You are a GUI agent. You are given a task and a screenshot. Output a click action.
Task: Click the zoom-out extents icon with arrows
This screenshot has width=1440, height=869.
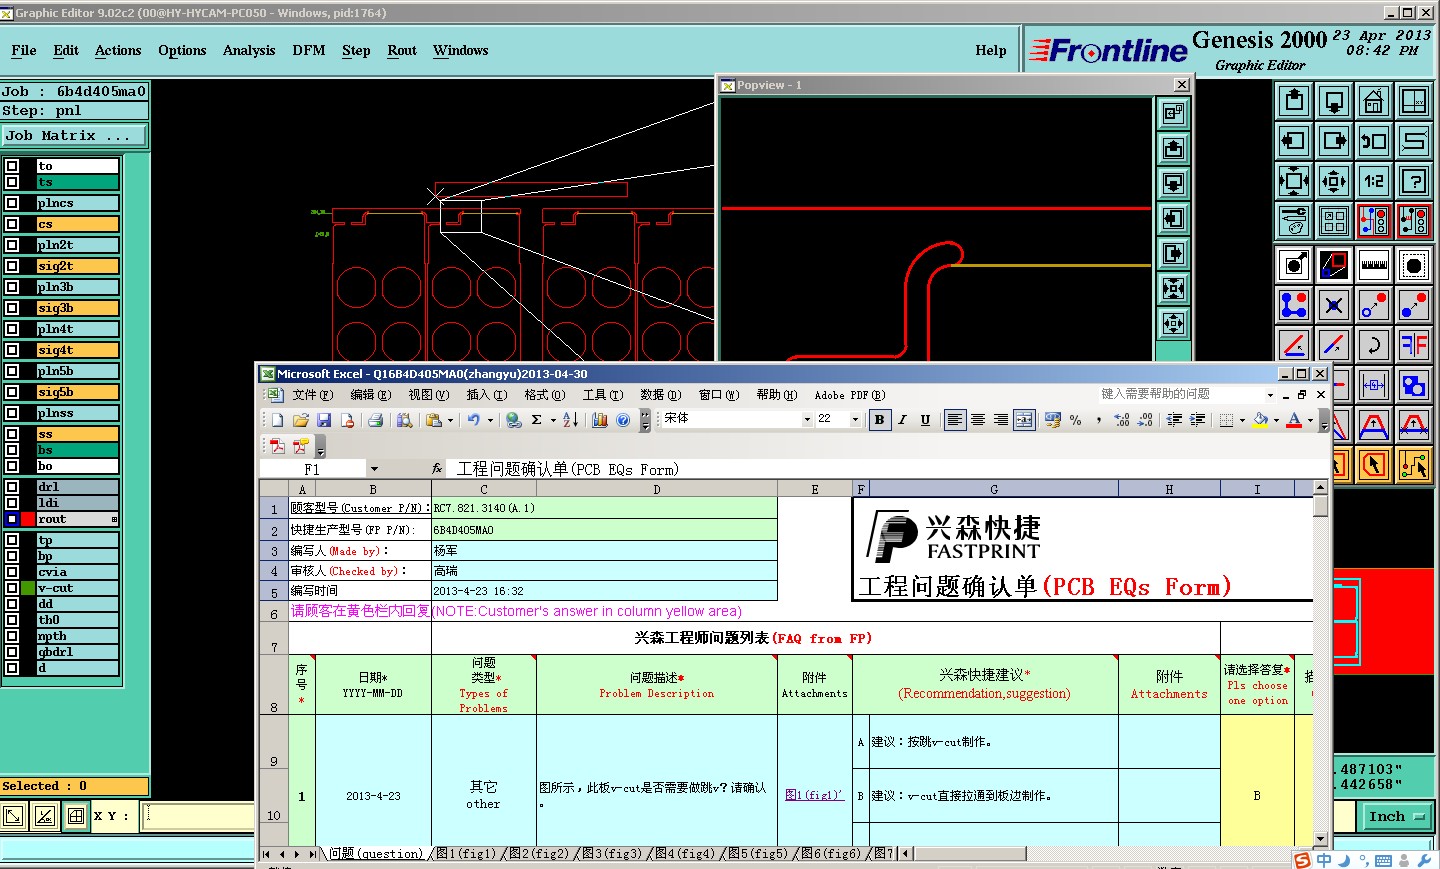click(x=1294, y=181)
